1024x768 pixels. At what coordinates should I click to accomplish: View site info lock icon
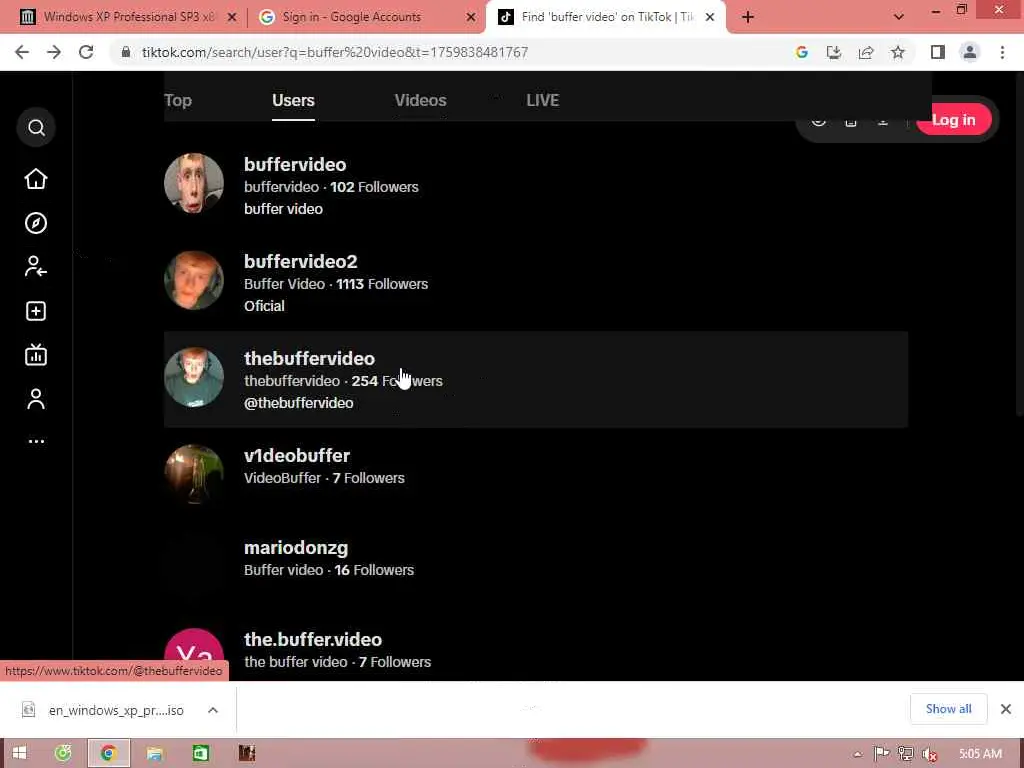coord(126,52)
